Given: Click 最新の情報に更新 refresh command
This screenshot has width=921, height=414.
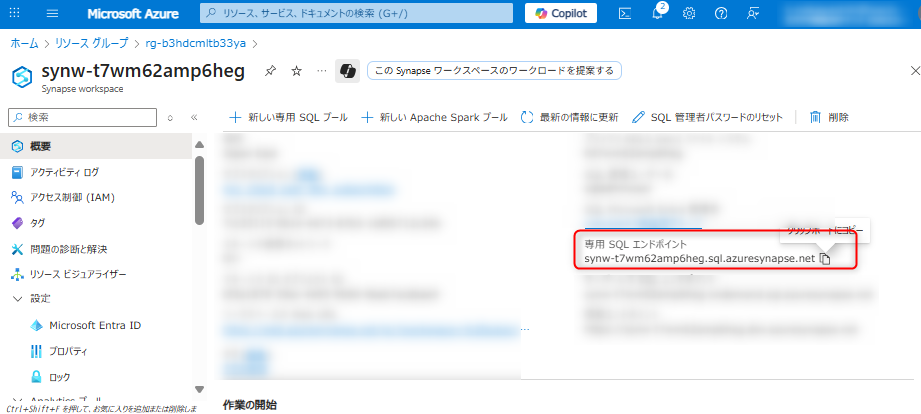Looking at the screenshot, I should [x=569, y=117].
